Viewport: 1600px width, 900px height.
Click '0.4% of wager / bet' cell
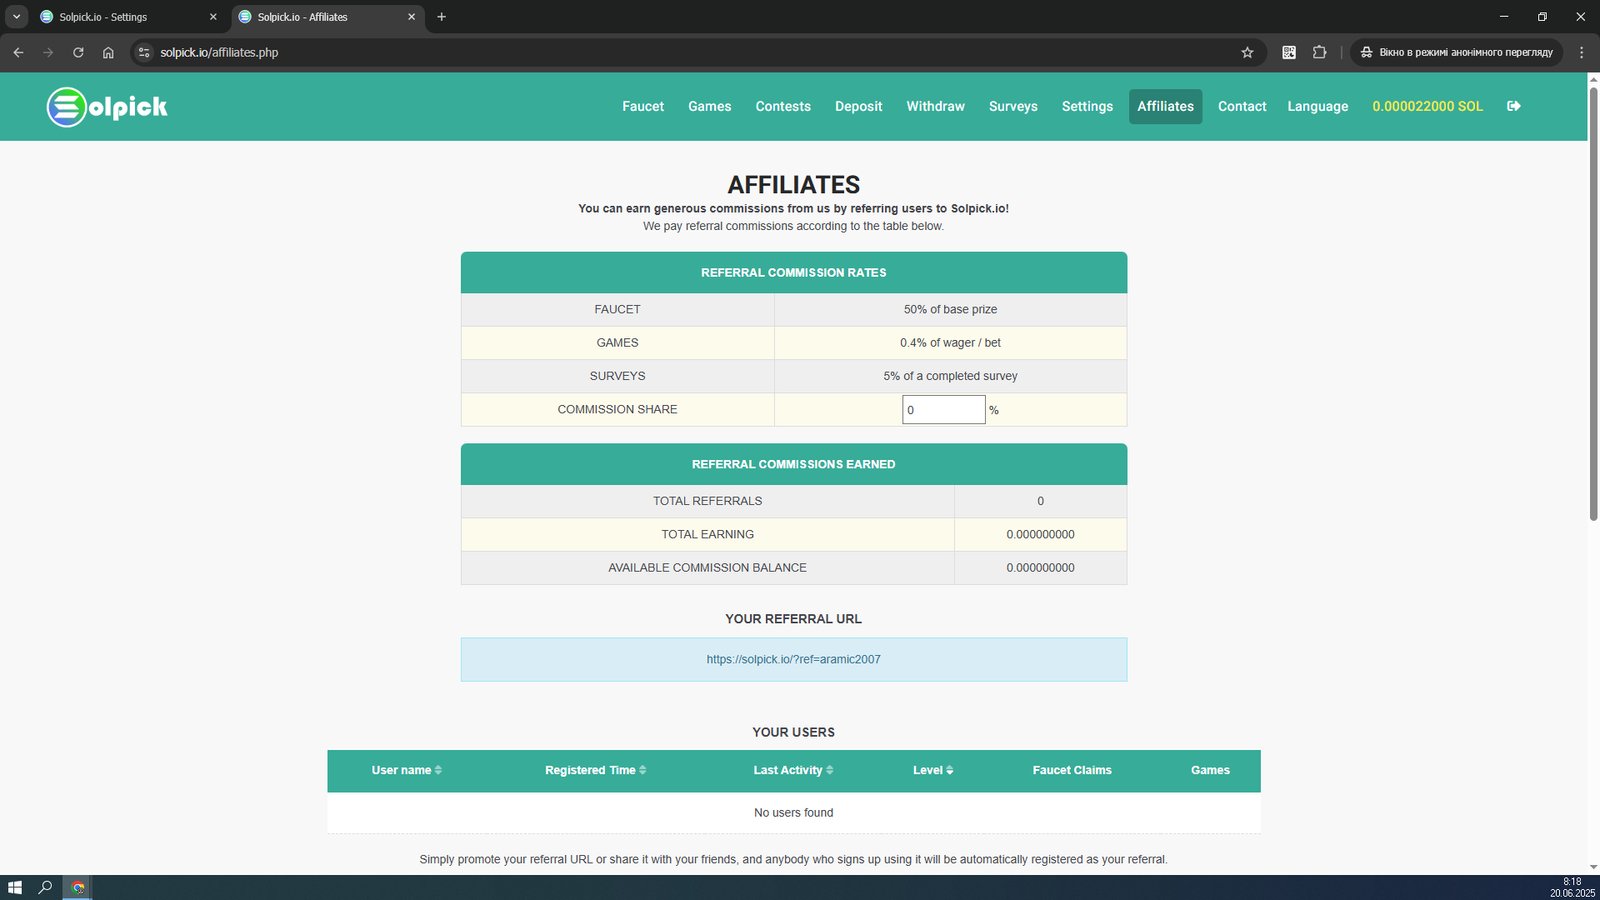pos(951,343)
